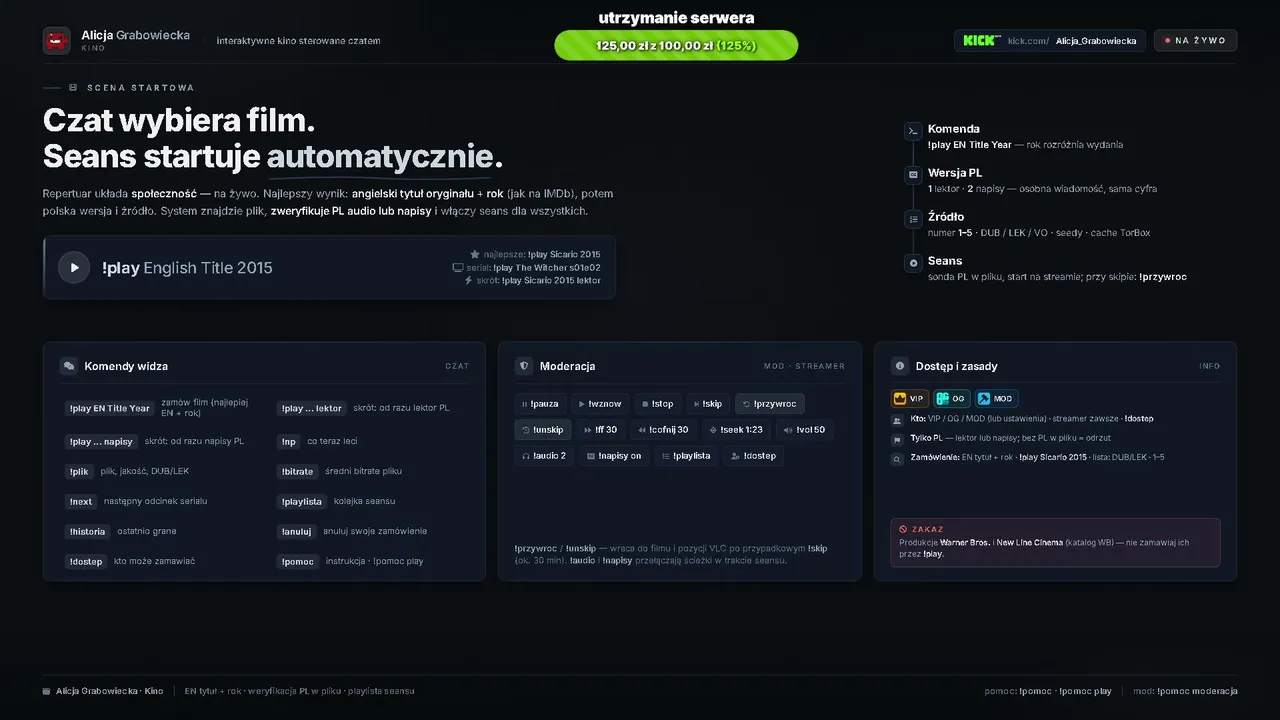The image size is (1280, 720).
Task: Click the !napisy on subtitles chip
Action: [x=614, y=456]
